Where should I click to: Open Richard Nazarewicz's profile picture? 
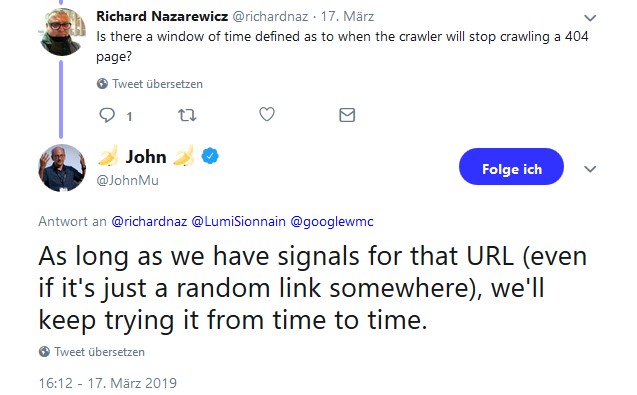coord(63,31)
